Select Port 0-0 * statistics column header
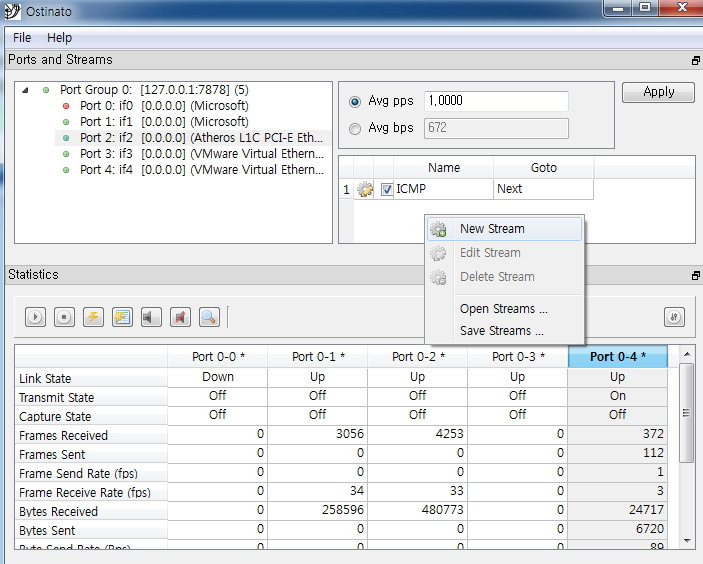The width and height of the screenshot is (703, 564). 218,357
